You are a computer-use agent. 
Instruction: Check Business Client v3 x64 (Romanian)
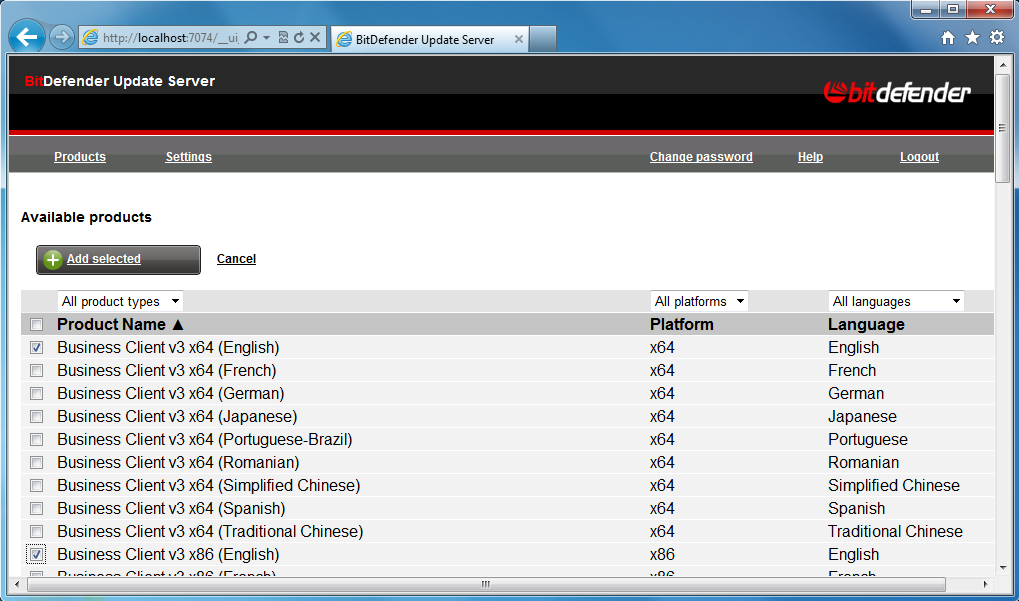click(x=36, y=463)
